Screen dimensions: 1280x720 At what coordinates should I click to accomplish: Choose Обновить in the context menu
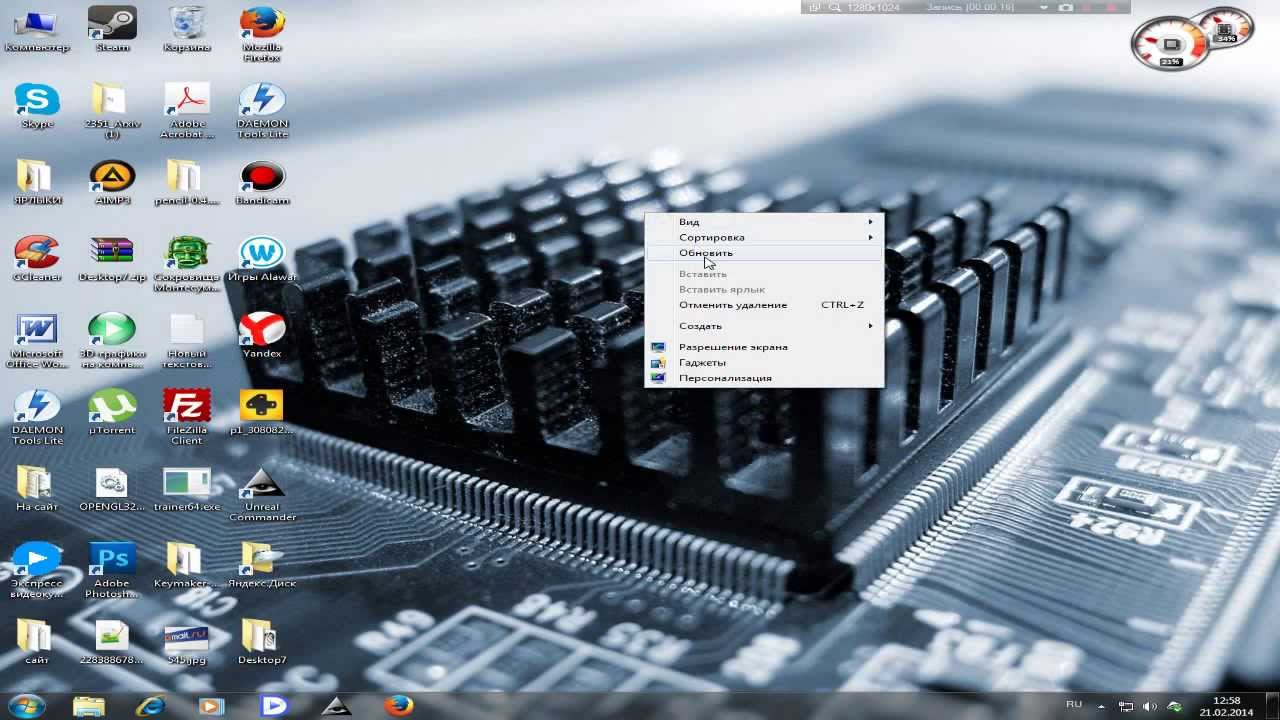click(x=764, y=253)
